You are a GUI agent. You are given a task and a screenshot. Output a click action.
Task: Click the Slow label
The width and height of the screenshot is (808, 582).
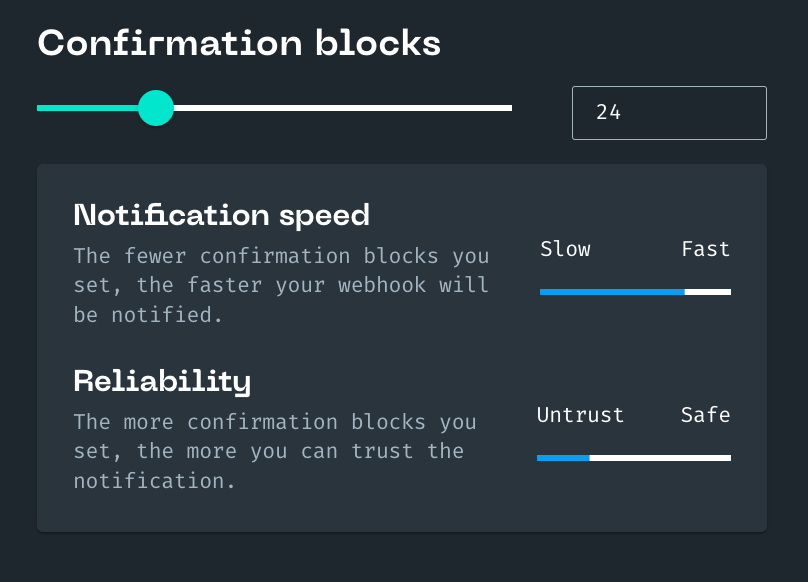point(565,249)
